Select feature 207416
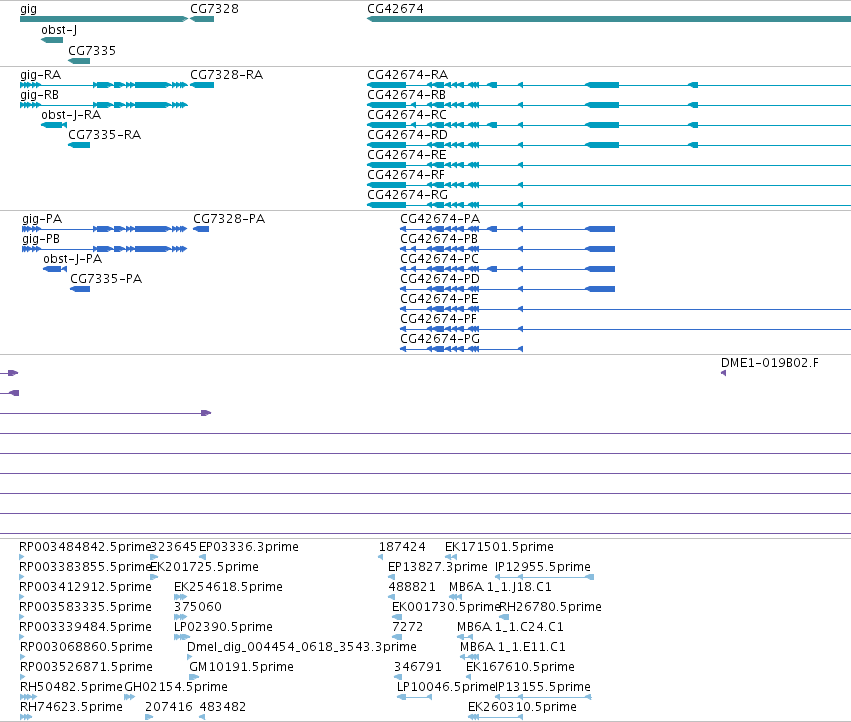Viewport: 851px width, 722px height. click(169, 707)
